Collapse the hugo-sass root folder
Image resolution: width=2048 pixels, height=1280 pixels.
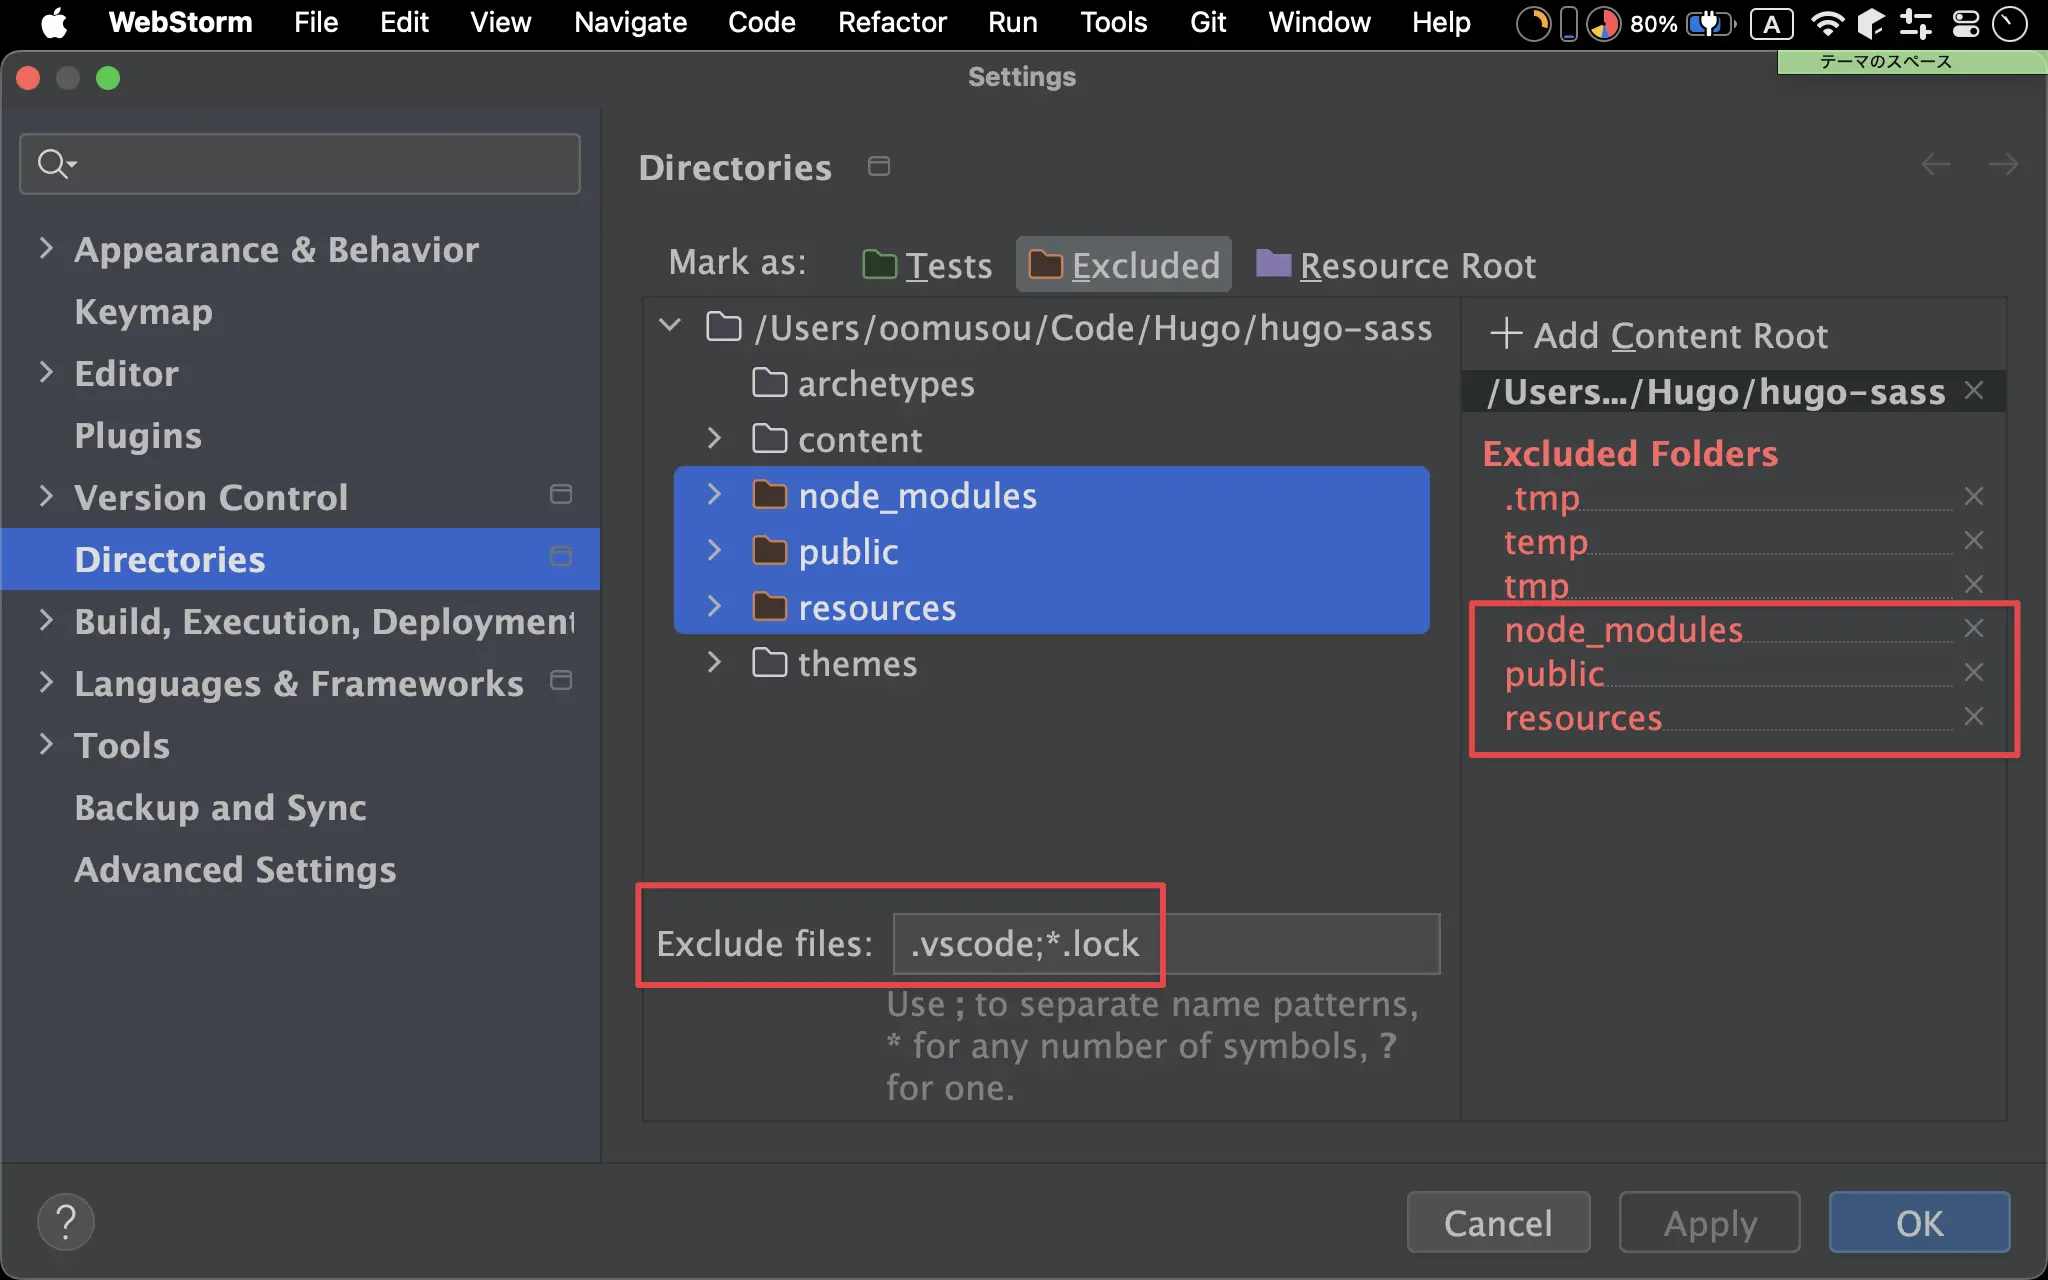(670, 327)
